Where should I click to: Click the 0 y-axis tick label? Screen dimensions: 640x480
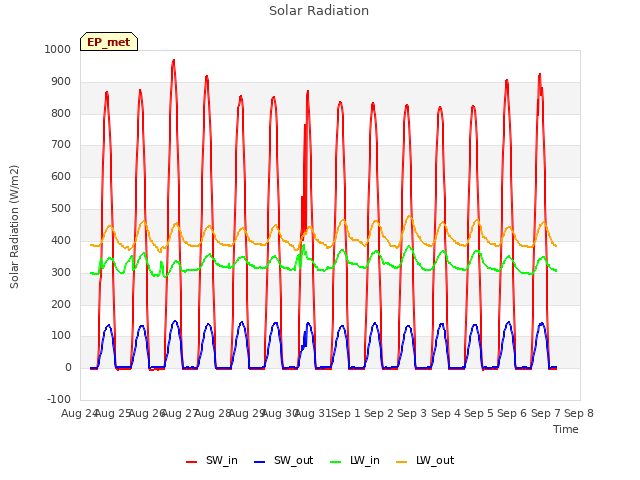coord(68,367)
